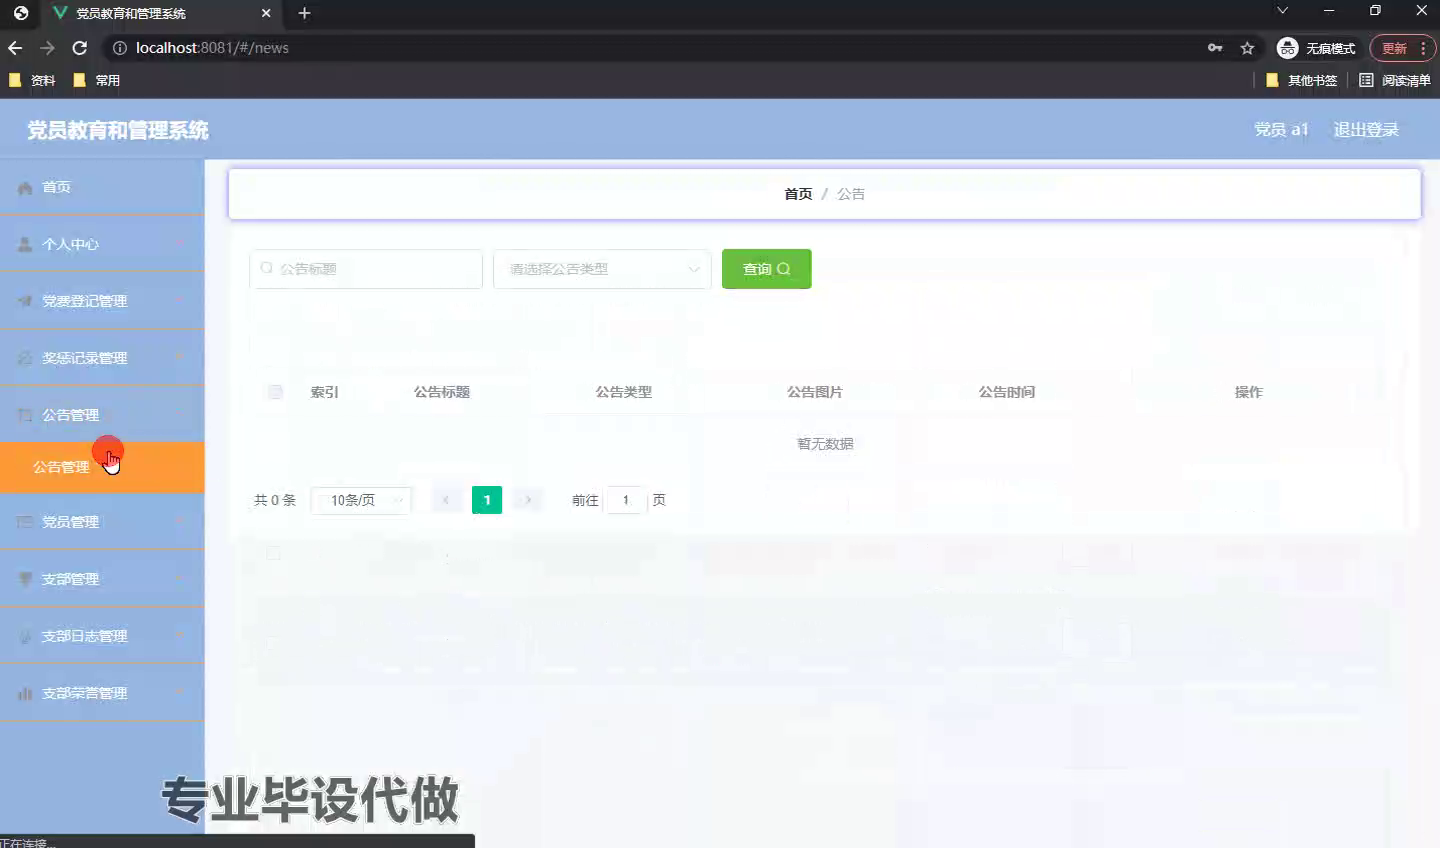Click the icon beside 支部日志管理
This screenshot has width=1440, height=848.
25,636
